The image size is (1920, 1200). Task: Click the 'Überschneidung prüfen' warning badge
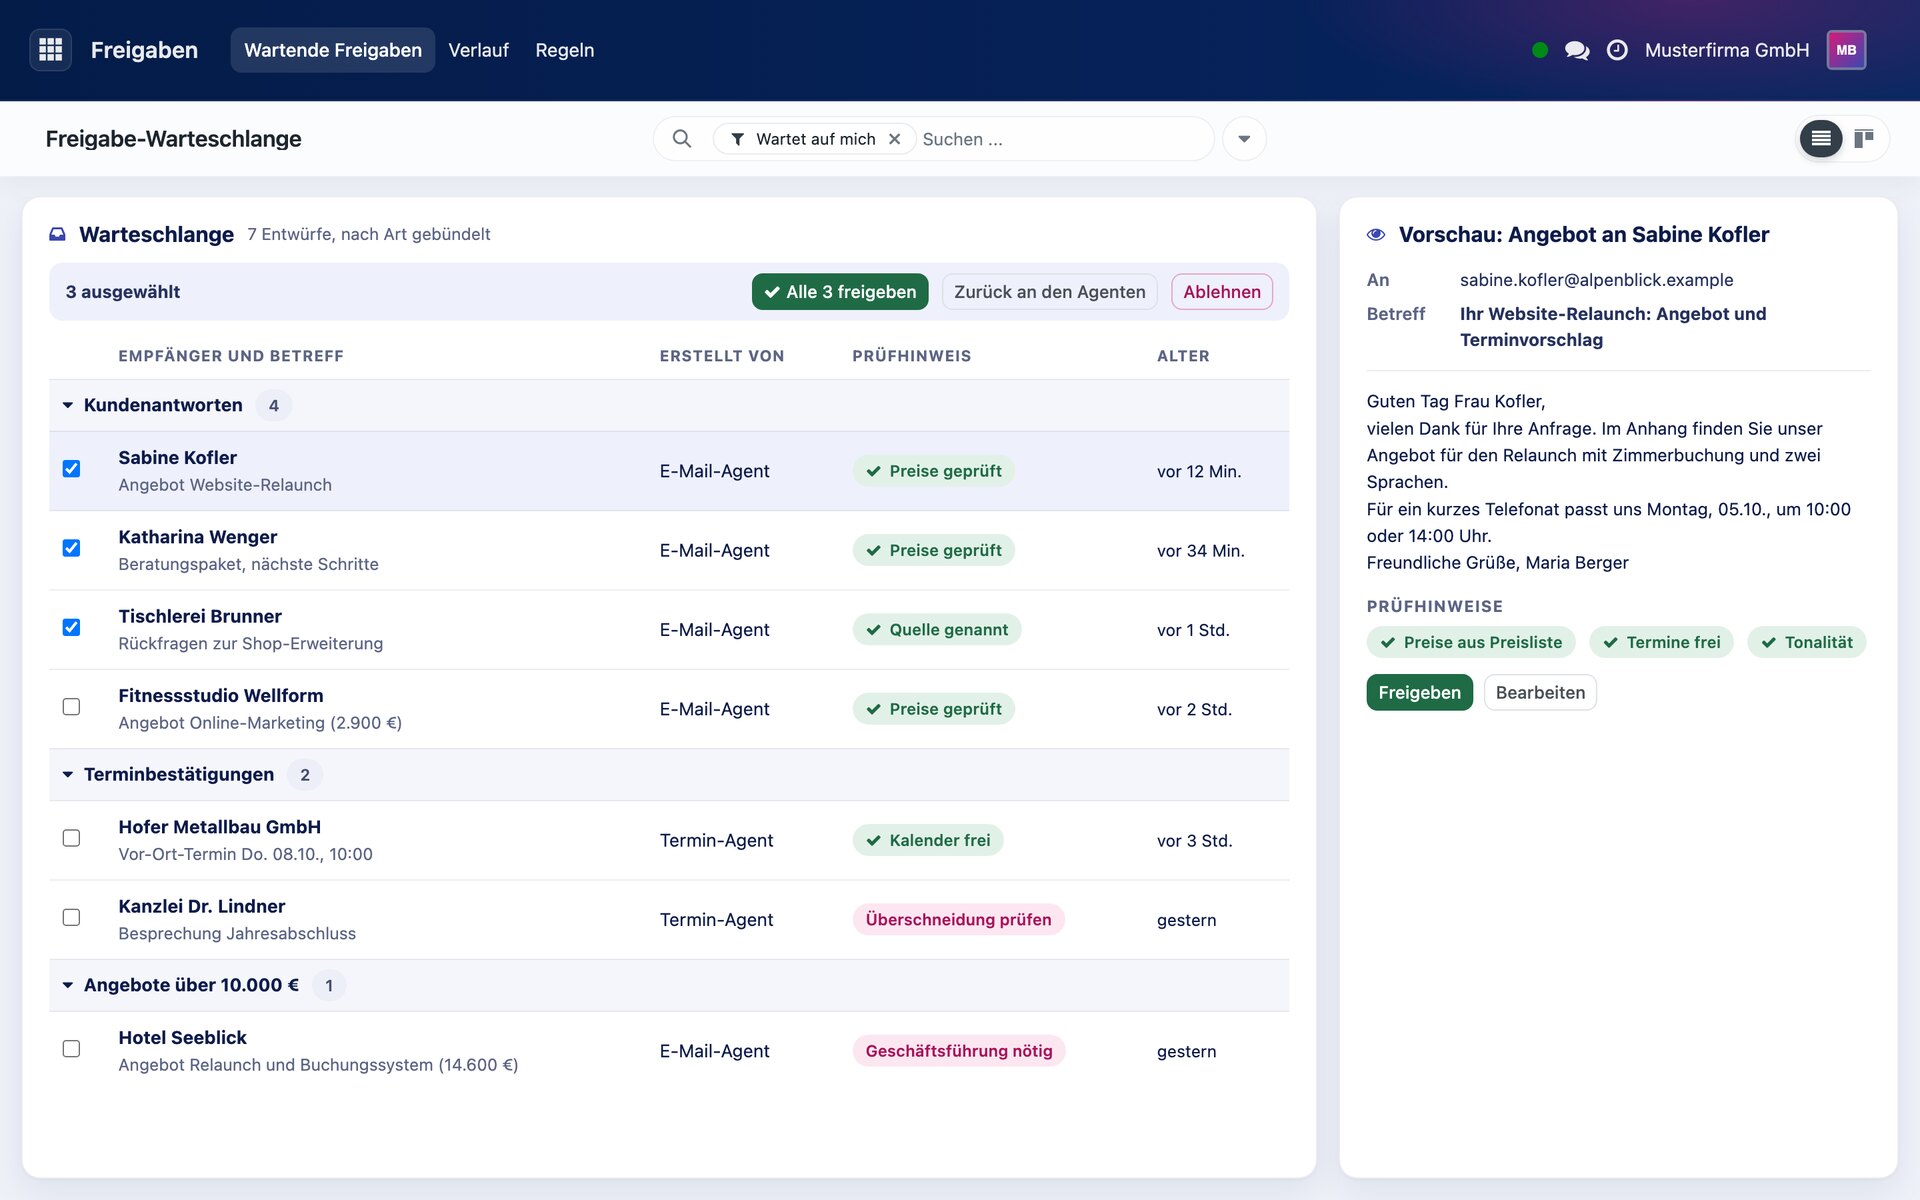[958, 919]
